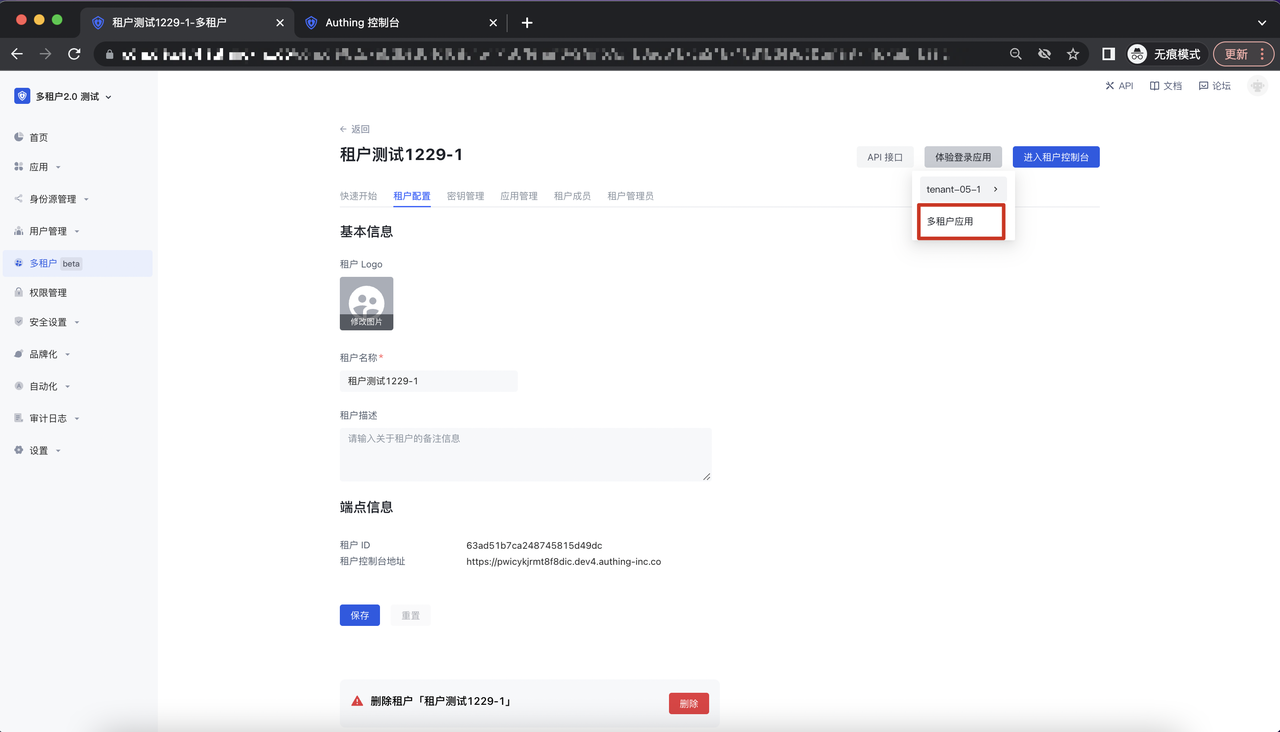Click the zoom magnifier icon in address bar
The height and width of the screenshot is (732, 1280).
[1016, 54]
